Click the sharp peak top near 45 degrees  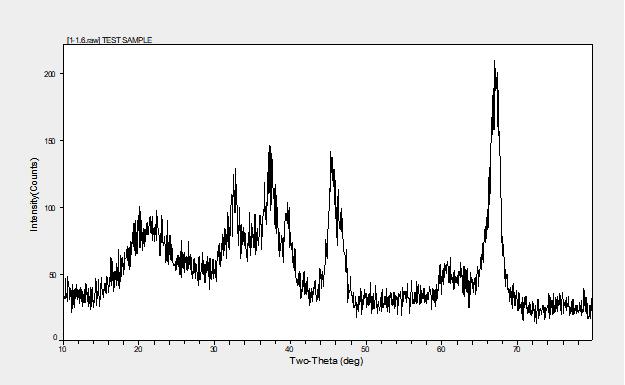(x=330, y=154)
